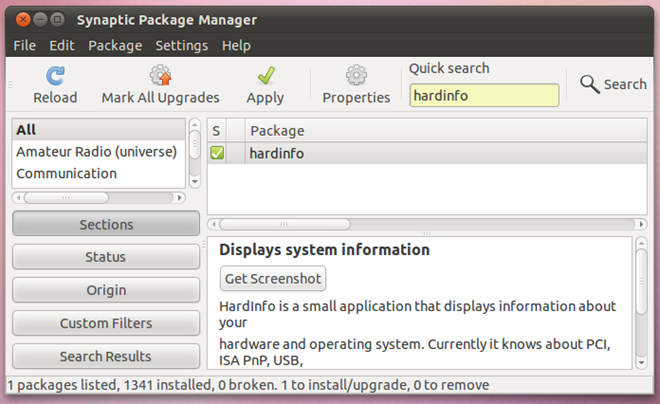Image resolution: width=660 pixels, height=404 pixels.
Task: Show the Search Results view
Action: (x=105, y=356)
